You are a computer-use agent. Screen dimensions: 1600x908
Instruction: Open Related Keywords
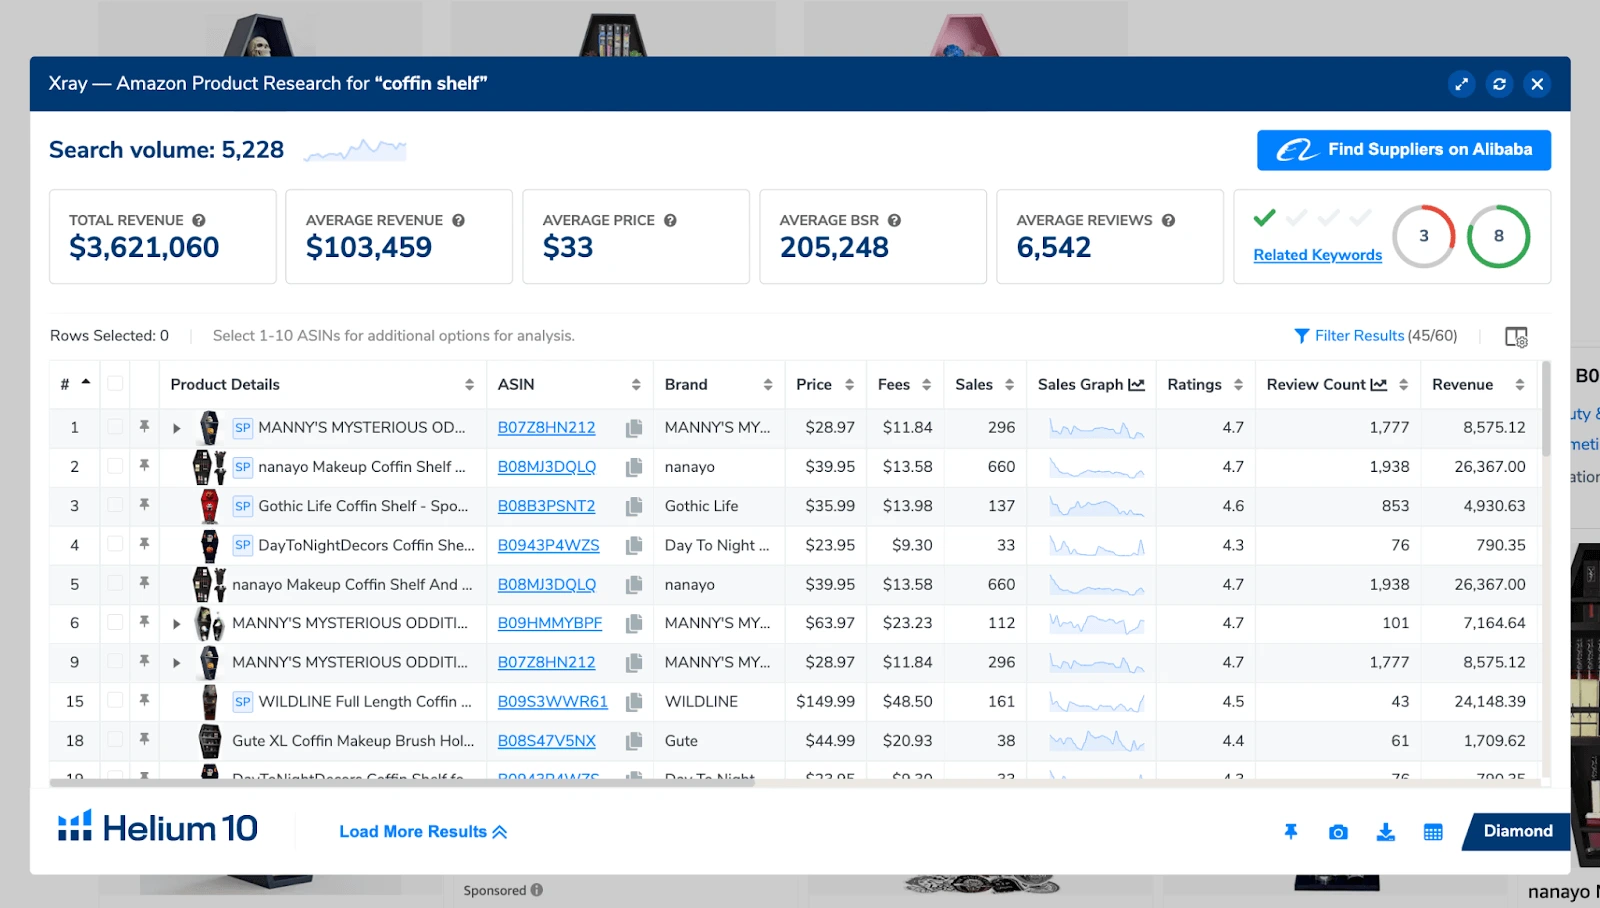(1316, 255)
